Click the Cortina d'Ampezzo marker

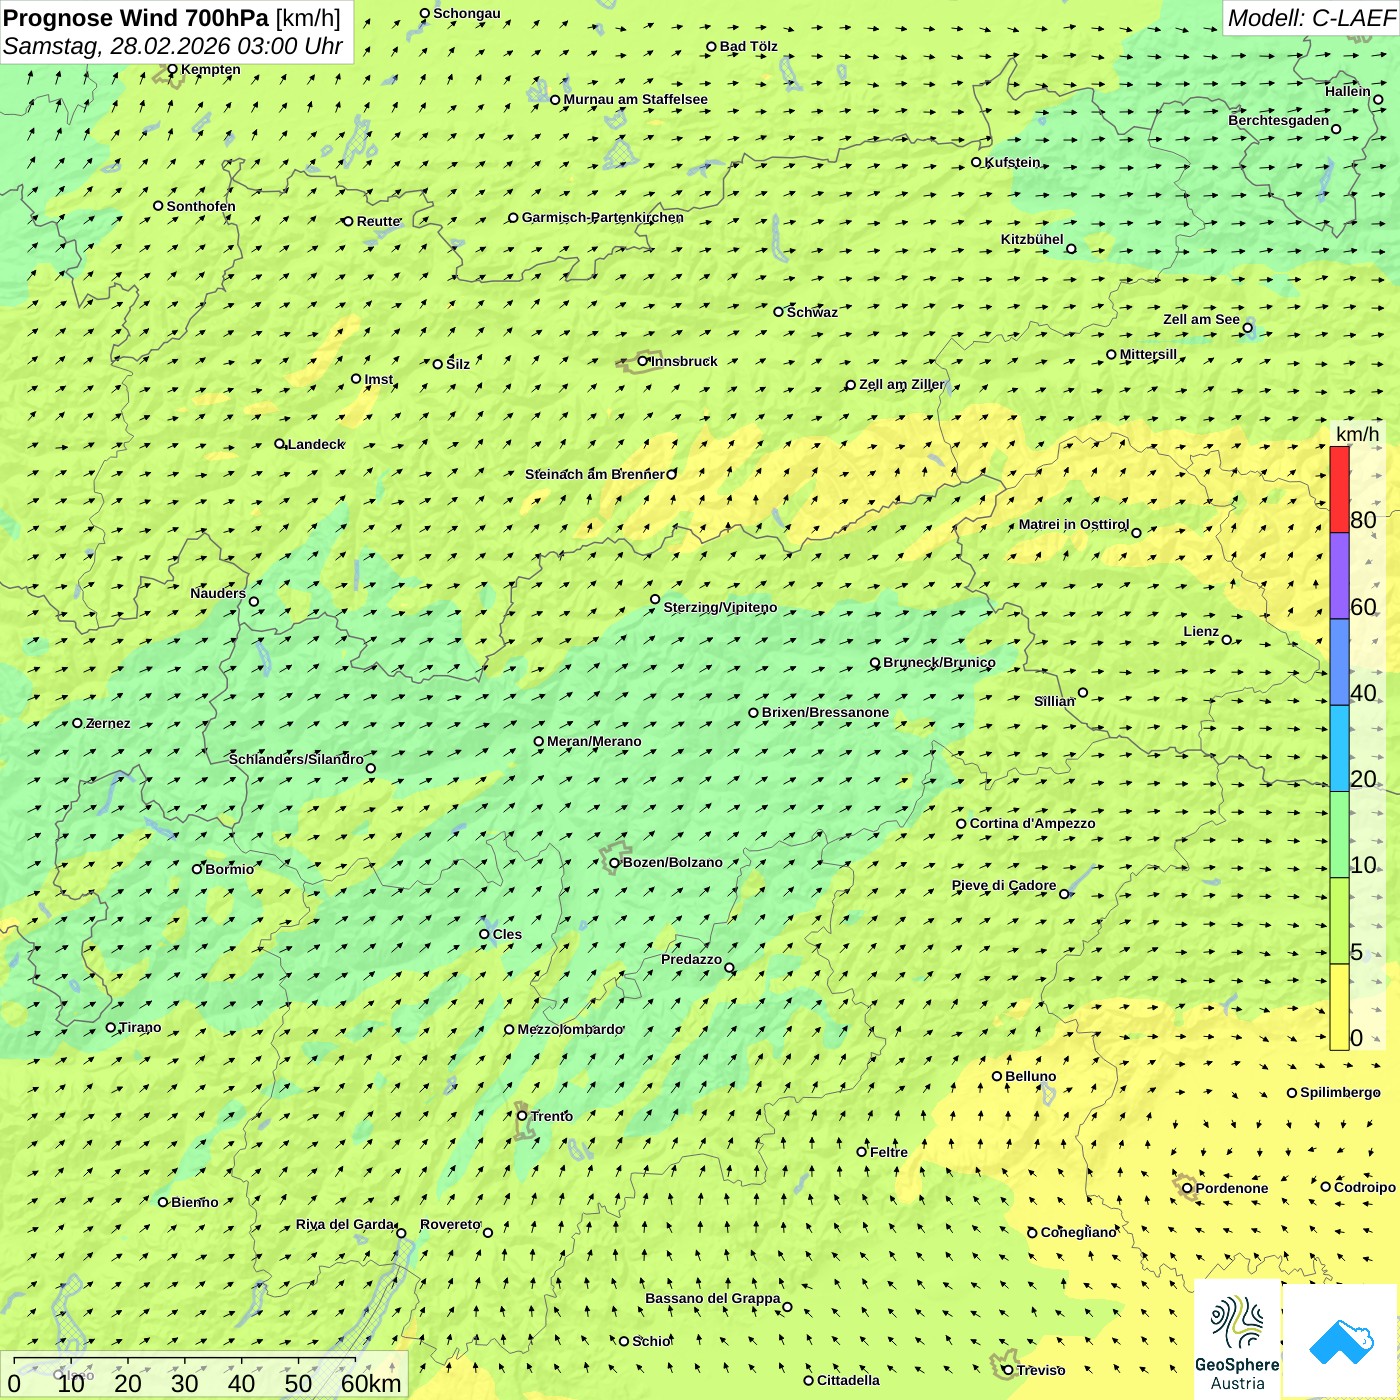pos(962,824)
